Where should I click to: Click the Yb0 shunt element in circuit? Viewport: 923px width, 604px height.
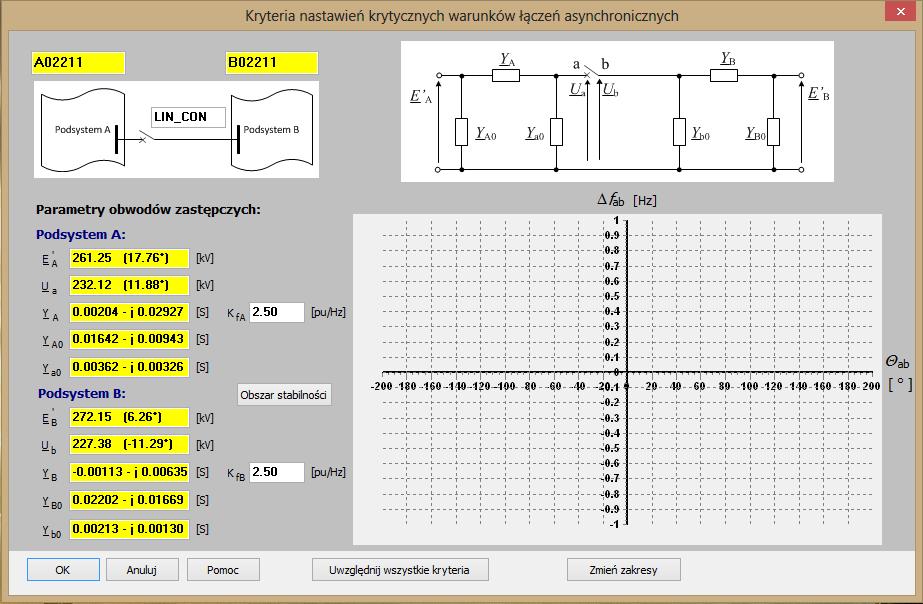coord(679,132)
